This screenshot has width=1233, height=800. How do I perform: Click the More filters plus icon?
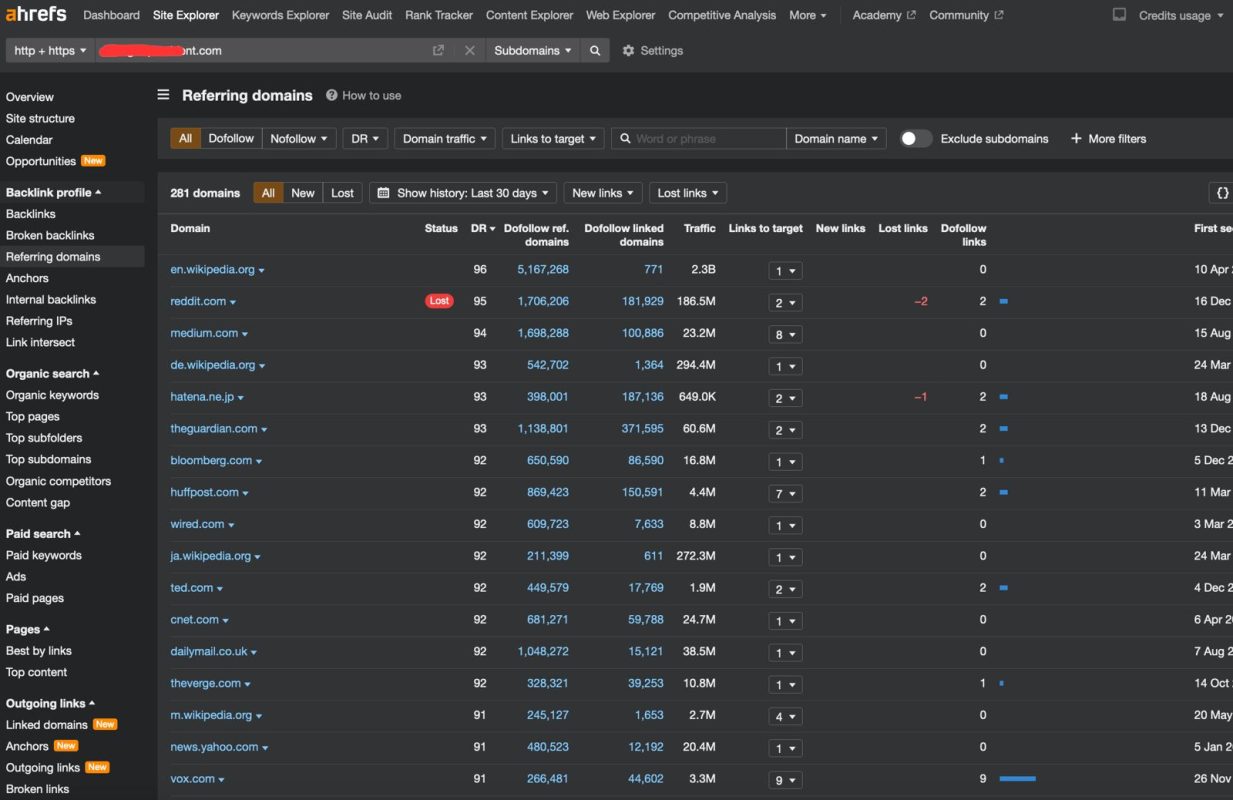(x=1076, y=139)
